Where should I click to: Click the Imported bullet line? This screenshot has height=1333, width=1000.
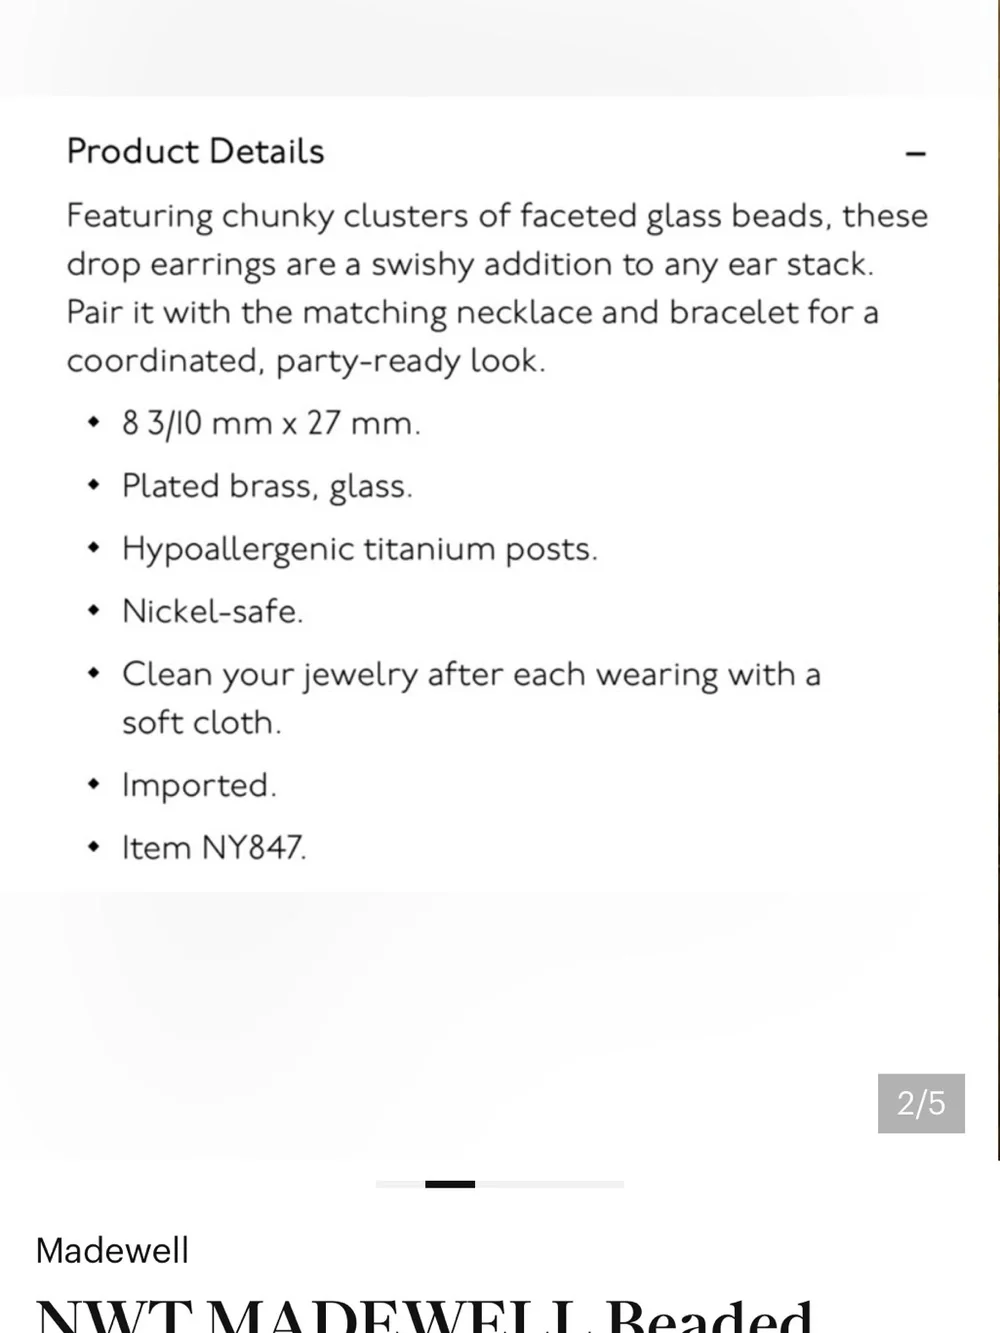click(199, 785)
